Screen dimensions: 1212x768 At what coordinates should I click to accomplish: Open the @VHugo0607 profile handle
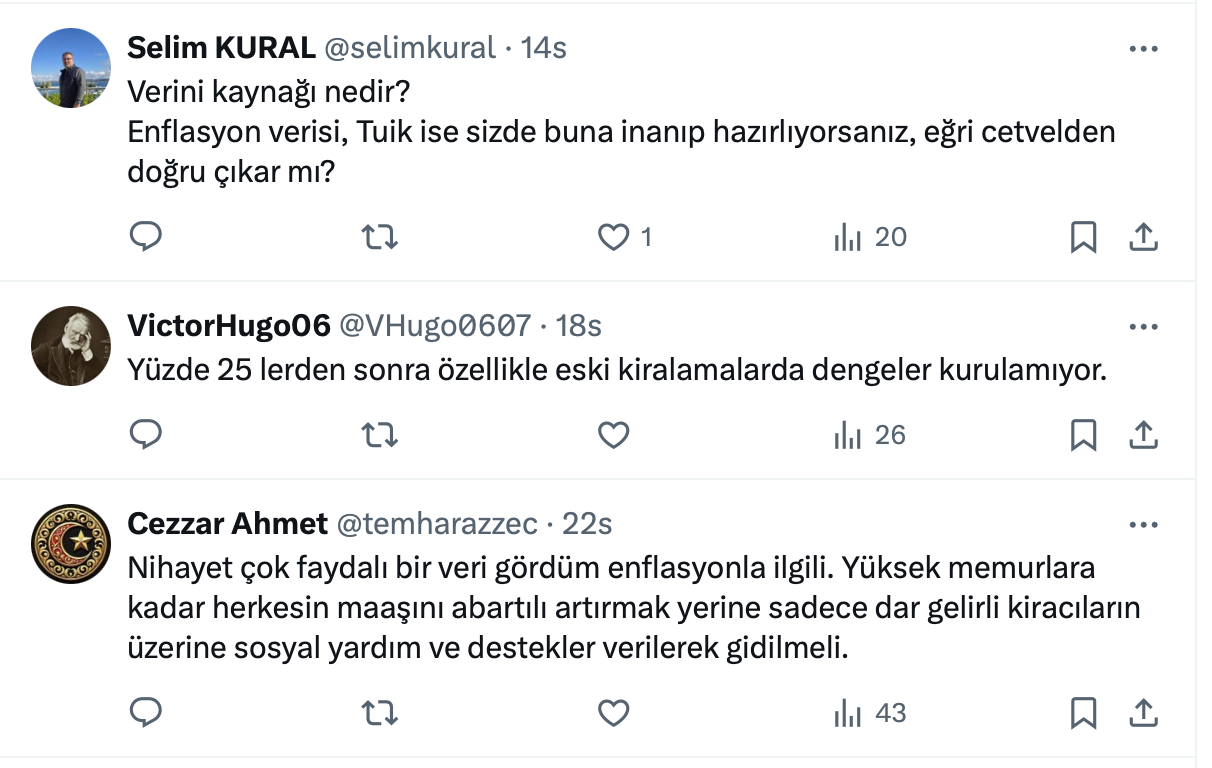tap(435, 326)
